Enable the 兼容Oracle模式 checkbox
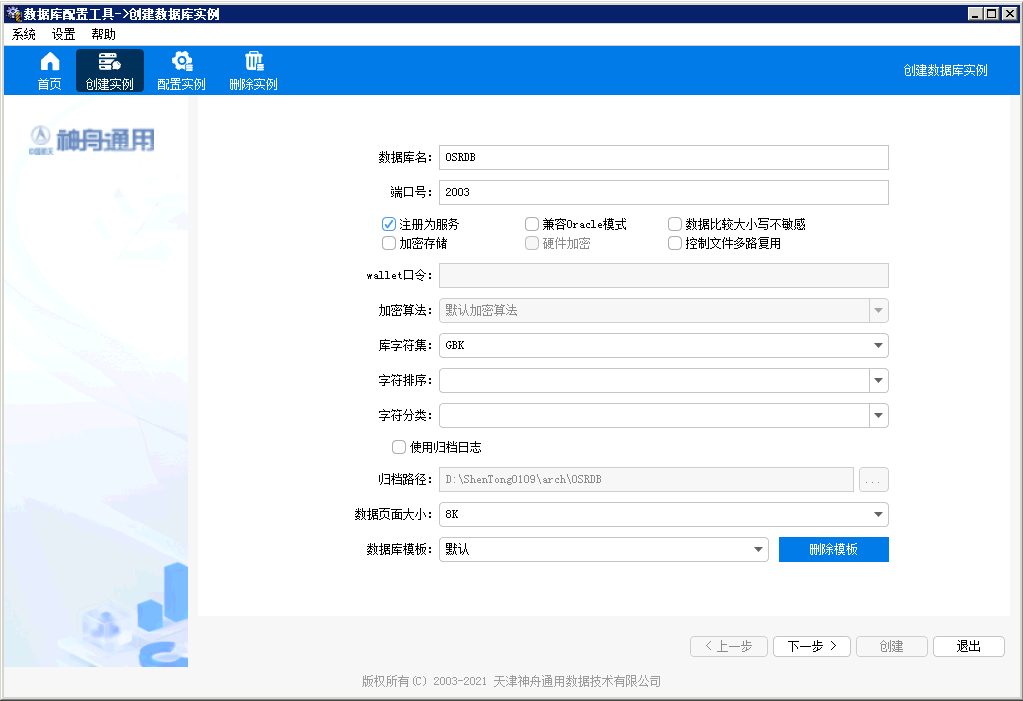This screenshot has width=1023, height=701. [x=532, y=225]
